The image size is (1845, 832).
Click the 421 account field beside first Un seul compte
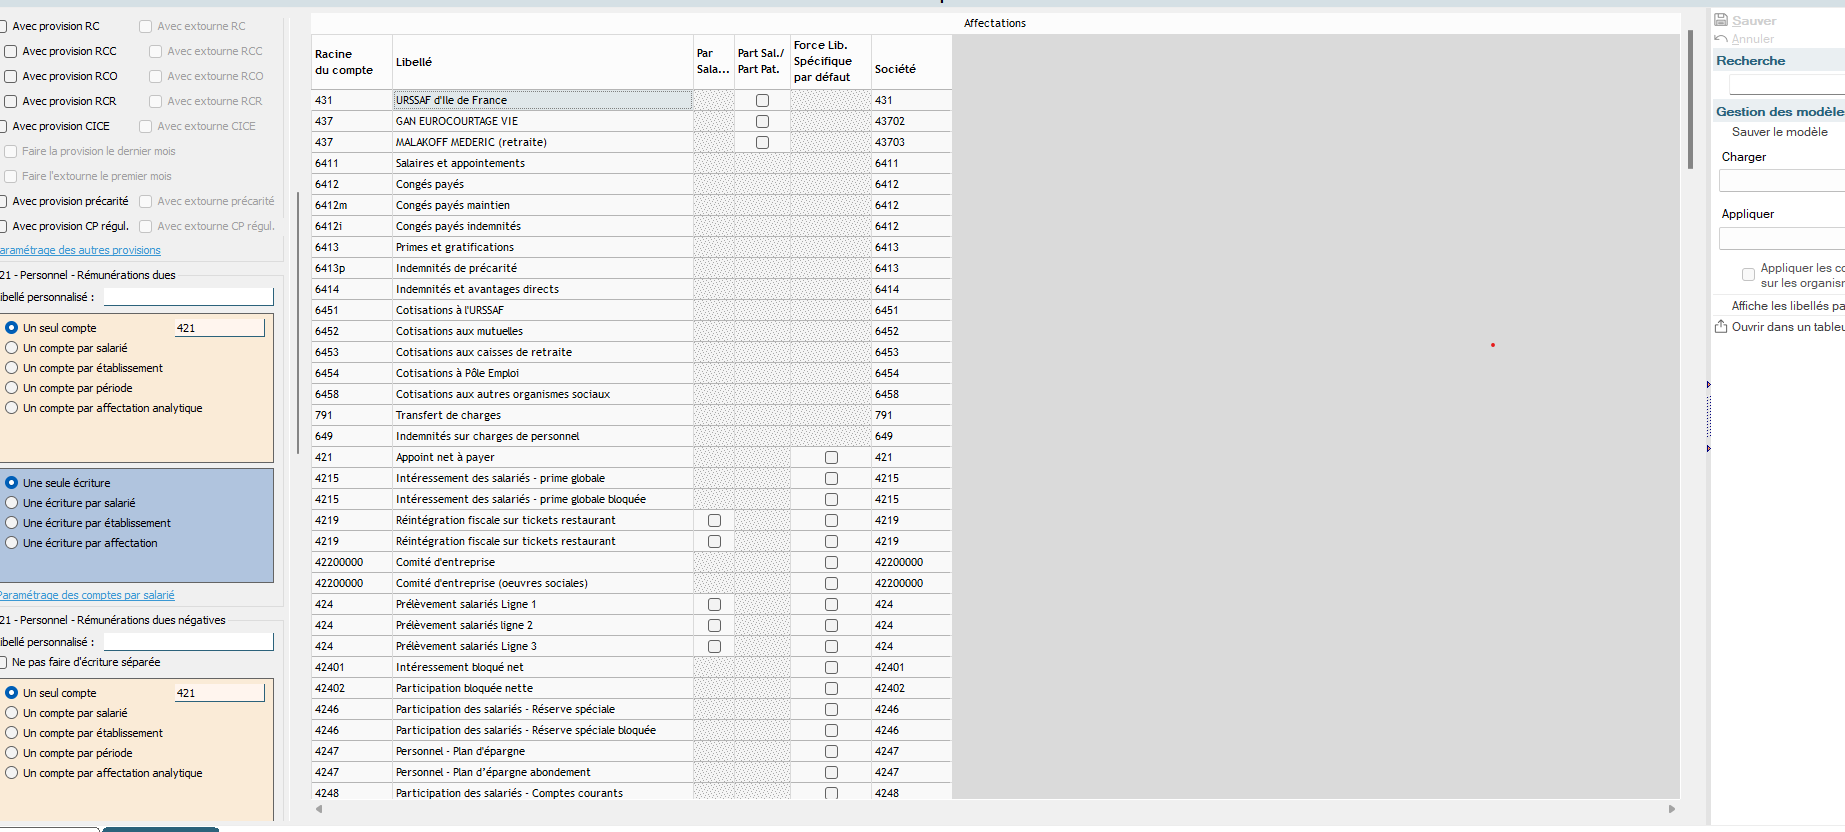point(219,328)
